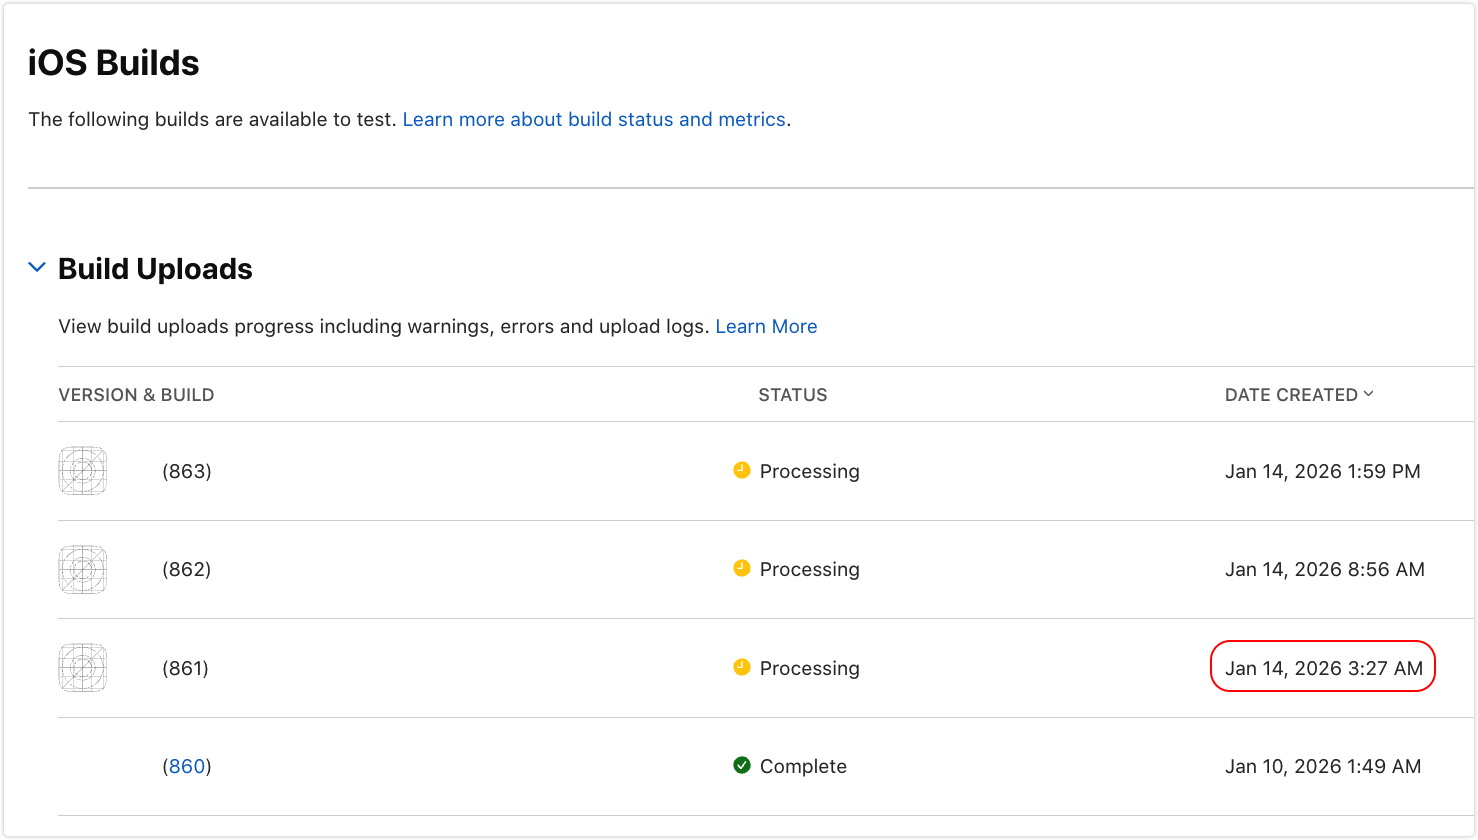Open Learn more about build status and metrics
The image size is (1478, 840).
pyautogui.click(x=593, y=119)
